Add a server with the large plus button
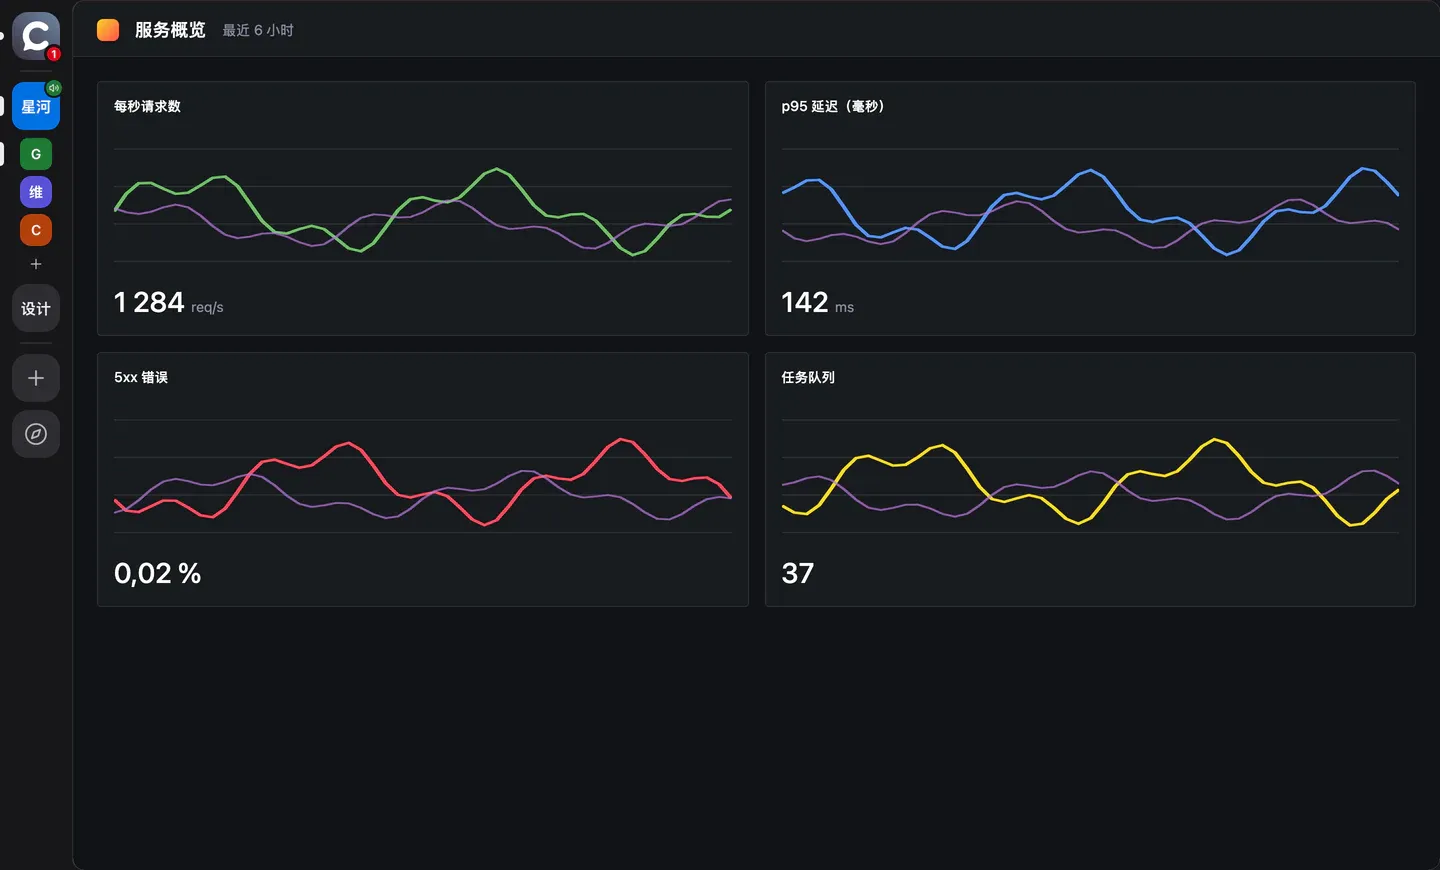Viewport: 1440px width, 870px height. click(36, 378)
